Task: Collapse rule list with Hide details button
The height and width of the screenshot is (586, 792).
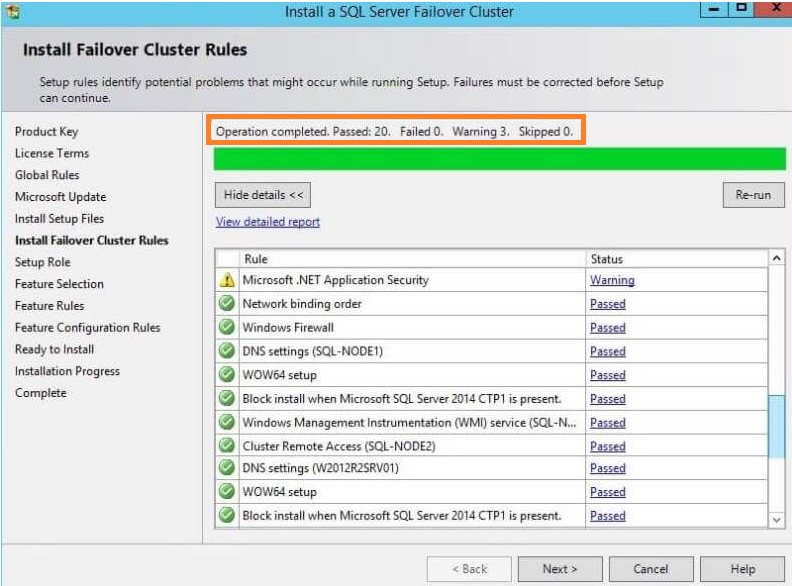Action: point(263,195)
